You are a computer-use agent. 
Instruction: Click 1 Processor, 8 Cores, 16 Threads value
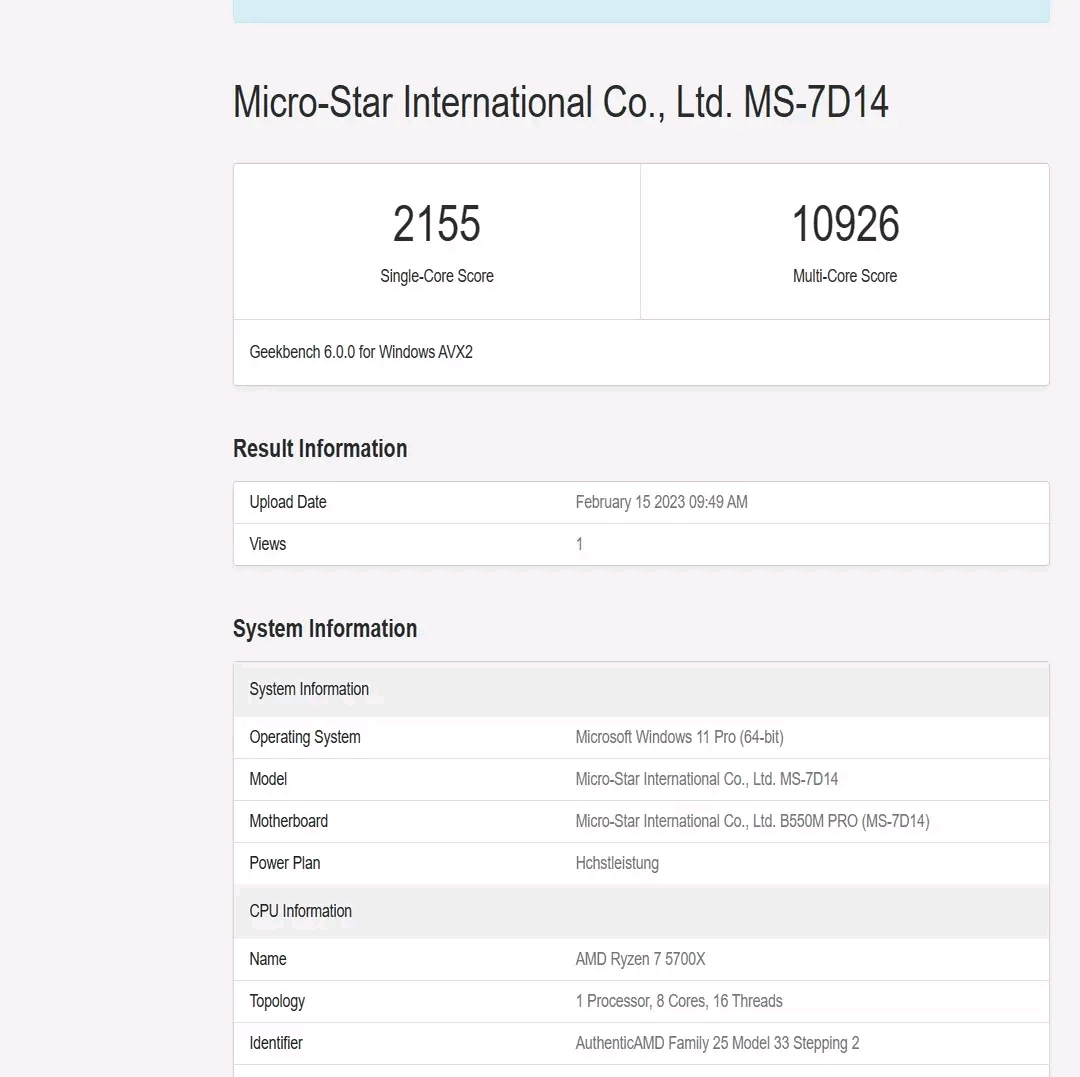click(679, 1001)
